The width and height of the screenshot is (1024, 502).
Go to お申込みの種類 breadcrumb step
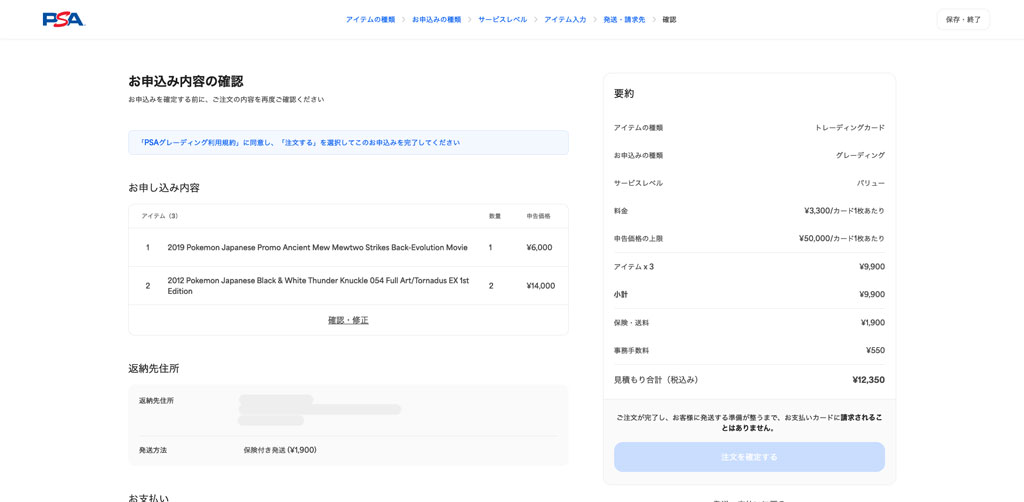(x=436, y=20)
